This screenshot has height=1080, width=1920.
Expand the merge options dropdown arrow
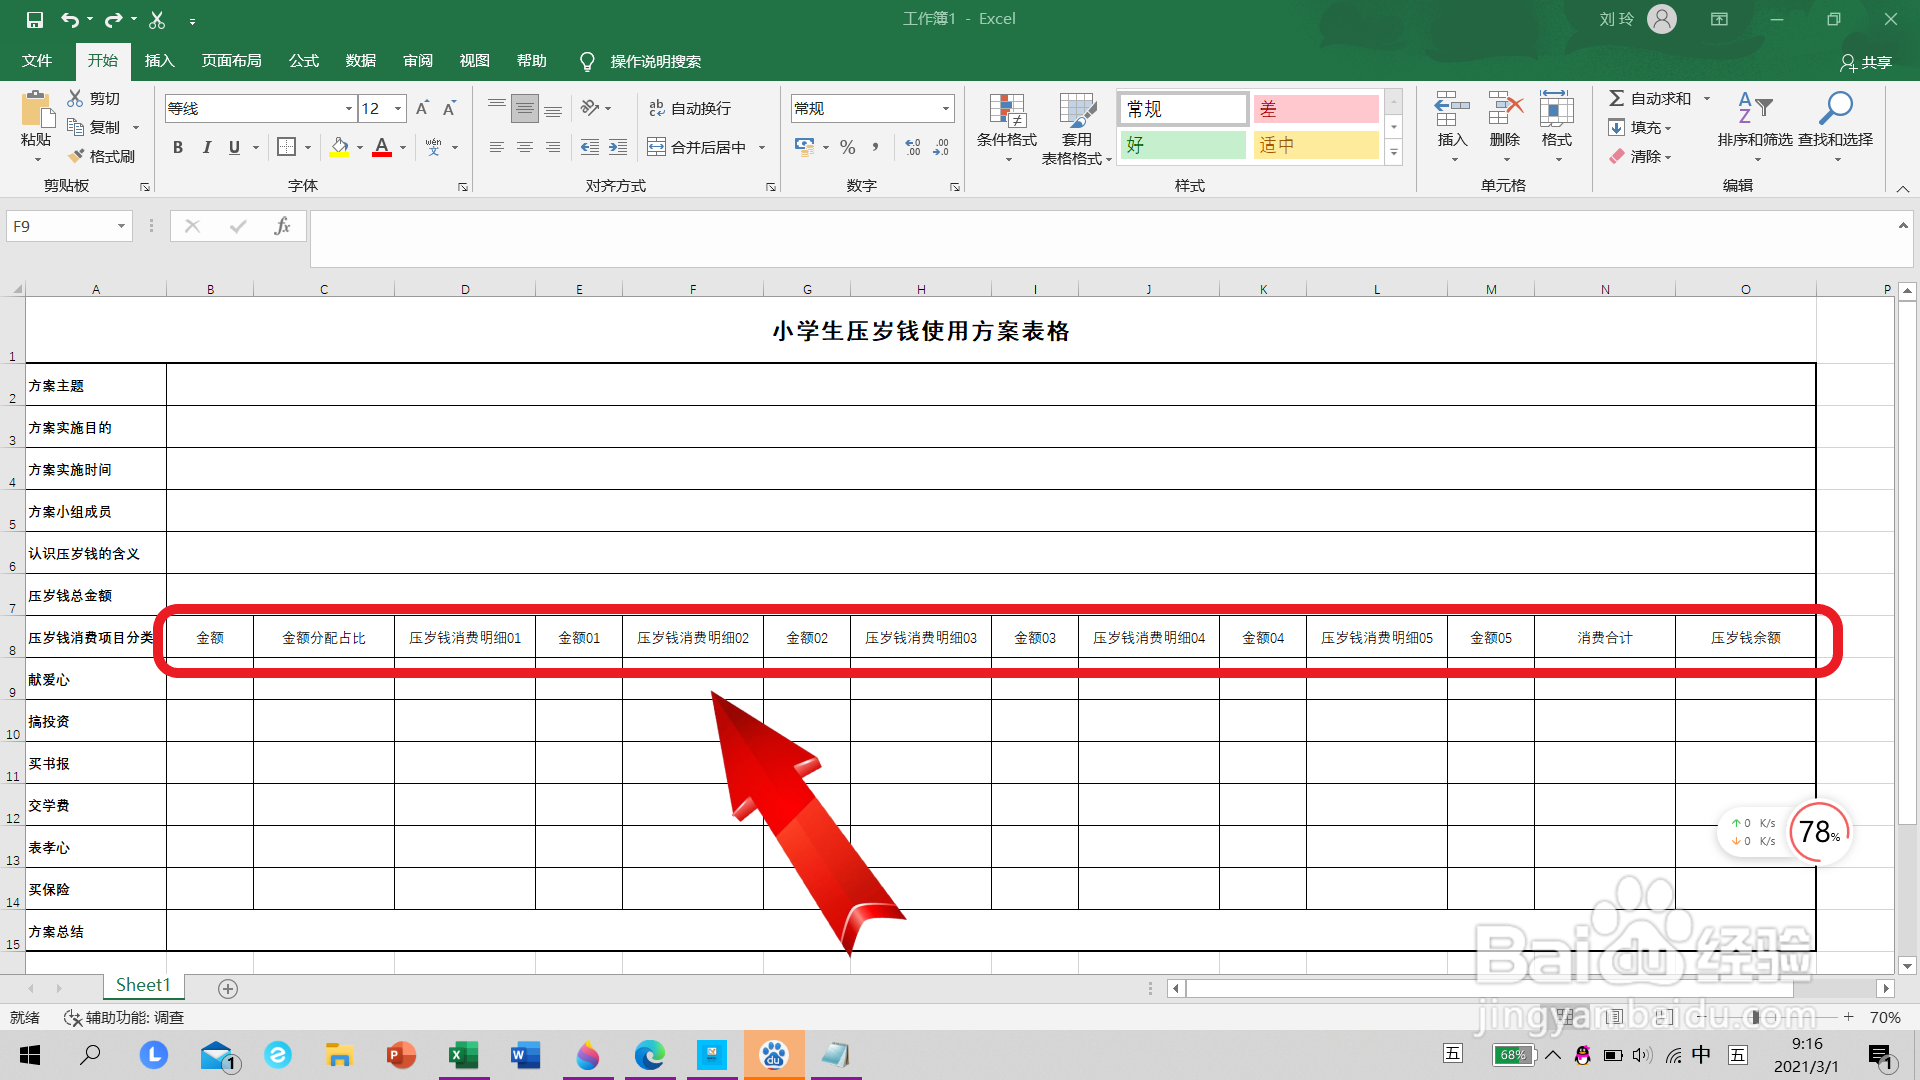click(762, 148)
